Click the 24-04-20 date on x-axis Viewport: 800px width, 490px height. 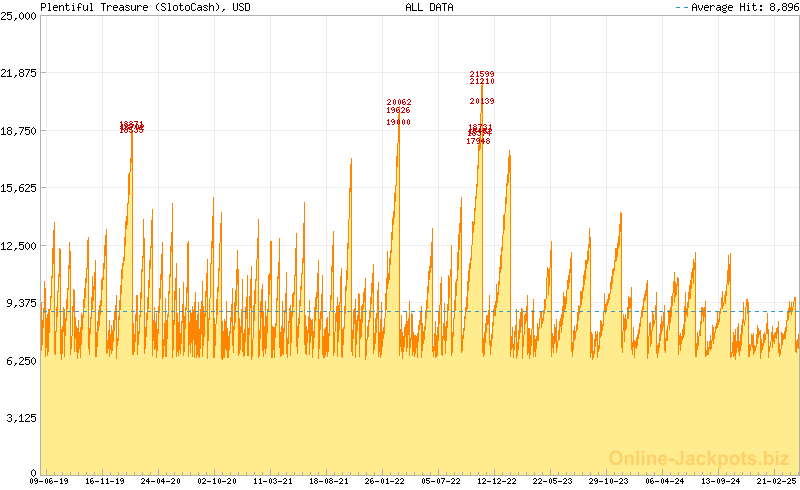click(161, 481)
